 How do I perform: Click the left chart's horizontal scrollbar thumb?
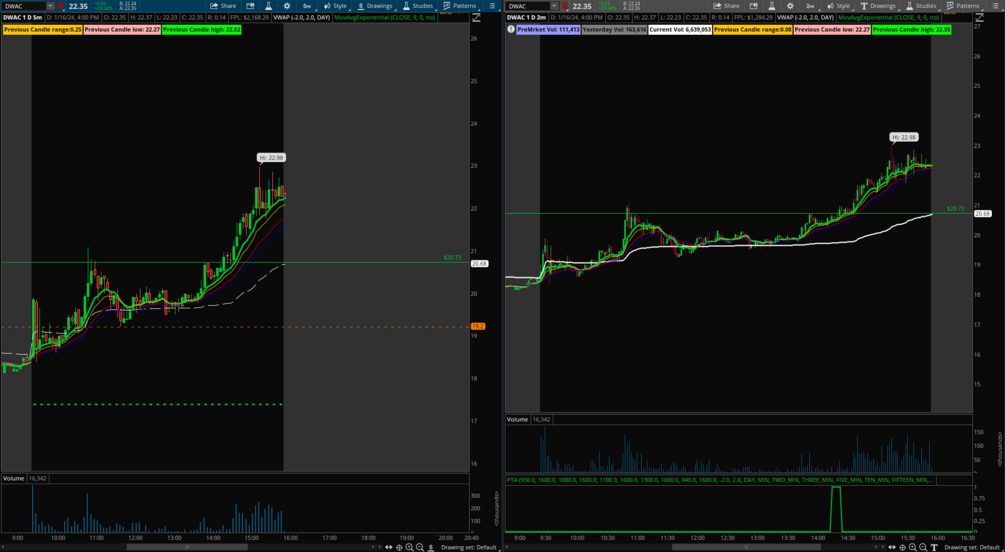coord(187,547)
